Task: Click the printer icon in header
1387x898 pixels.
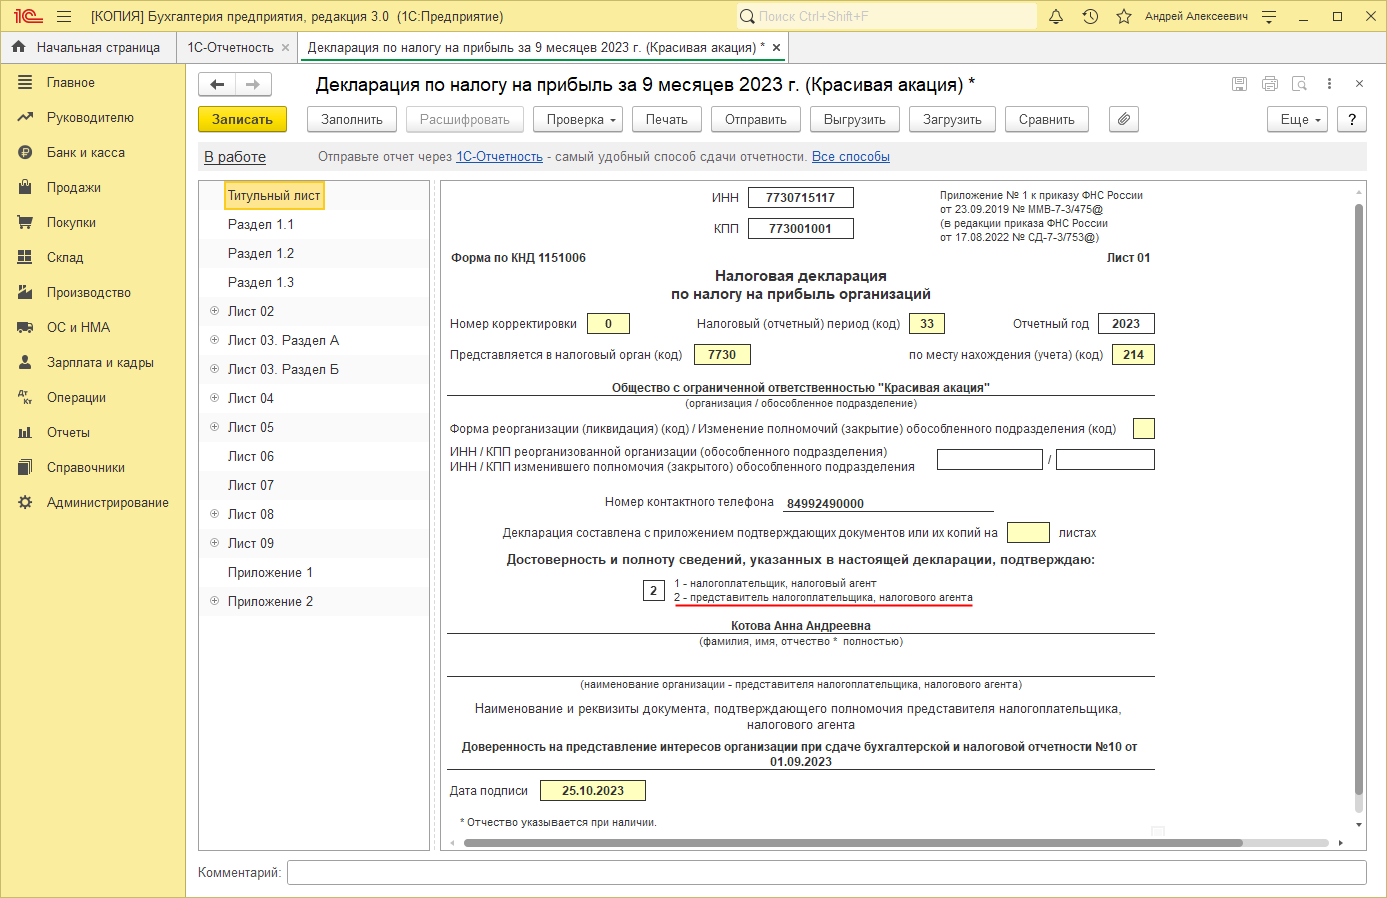Action: click(1269, 84)
